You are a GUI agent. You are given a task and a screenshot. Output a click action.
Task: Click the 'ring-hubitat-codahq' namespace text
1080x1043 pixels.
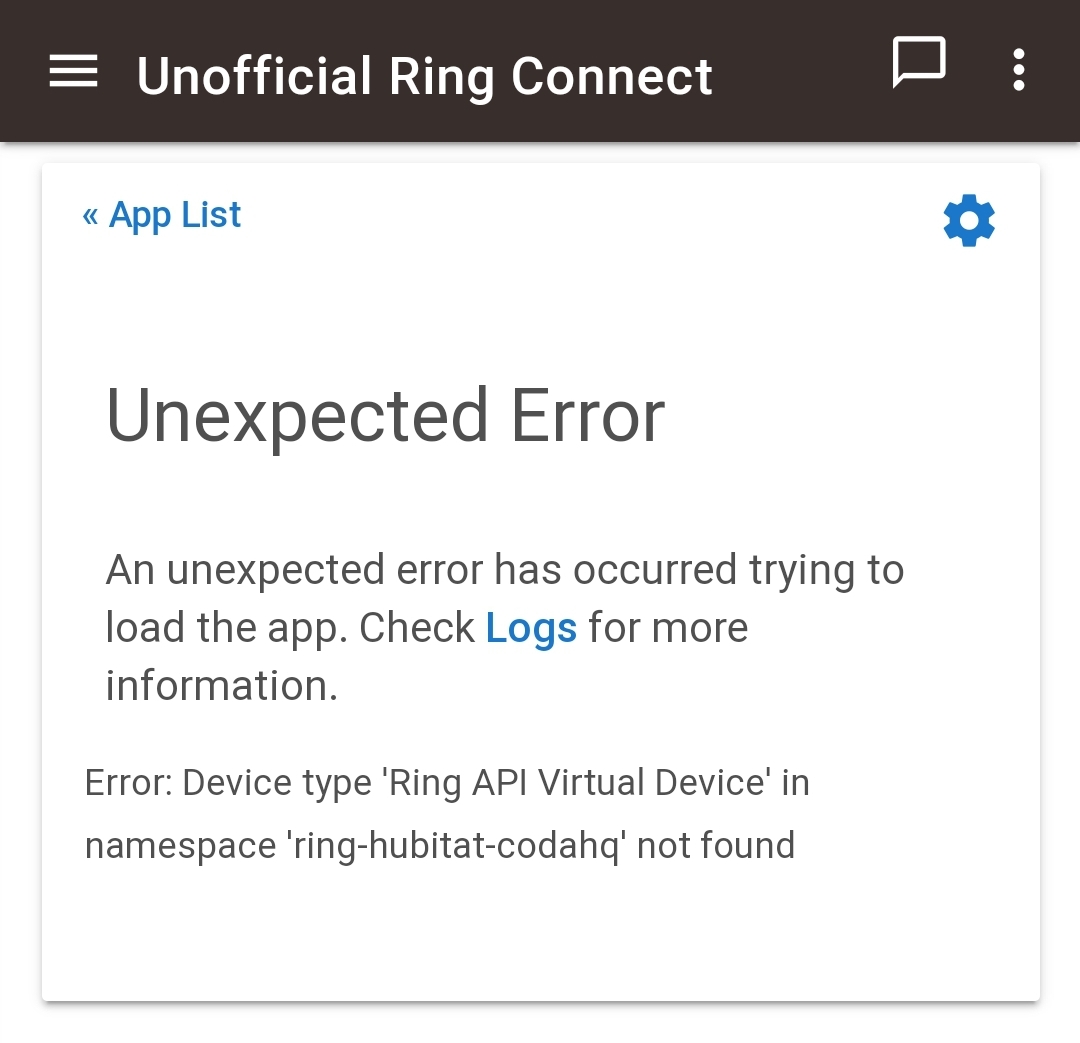click(455, 845)
